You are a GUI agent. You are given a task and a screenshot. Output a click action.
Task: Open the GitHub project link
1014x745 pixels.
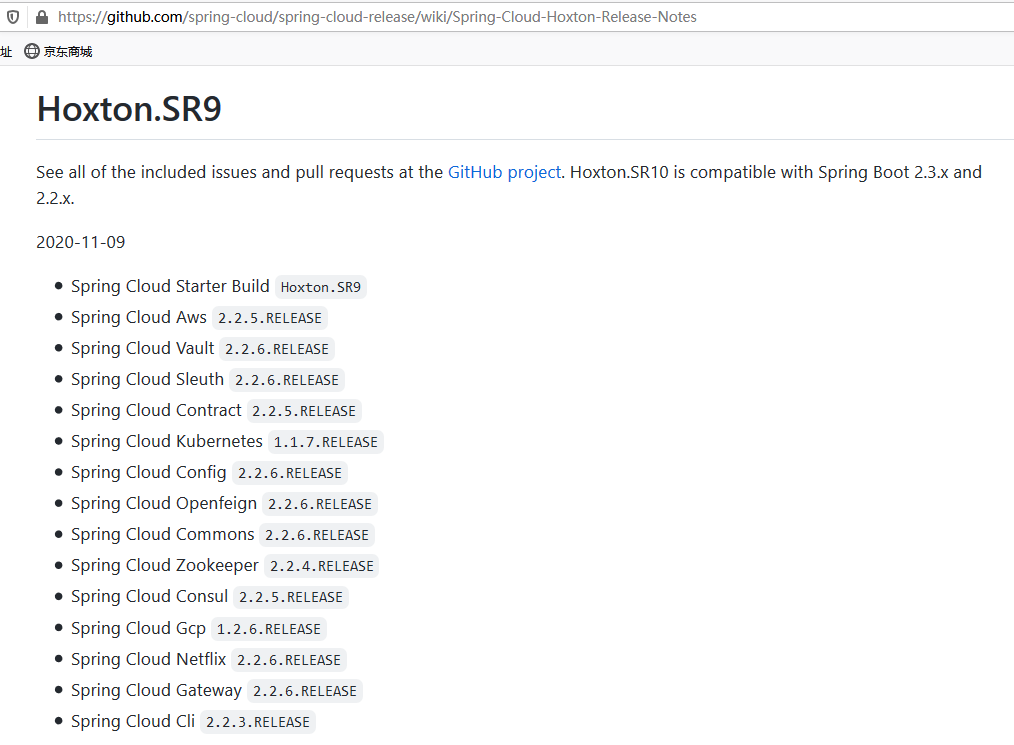coord(504,172)
